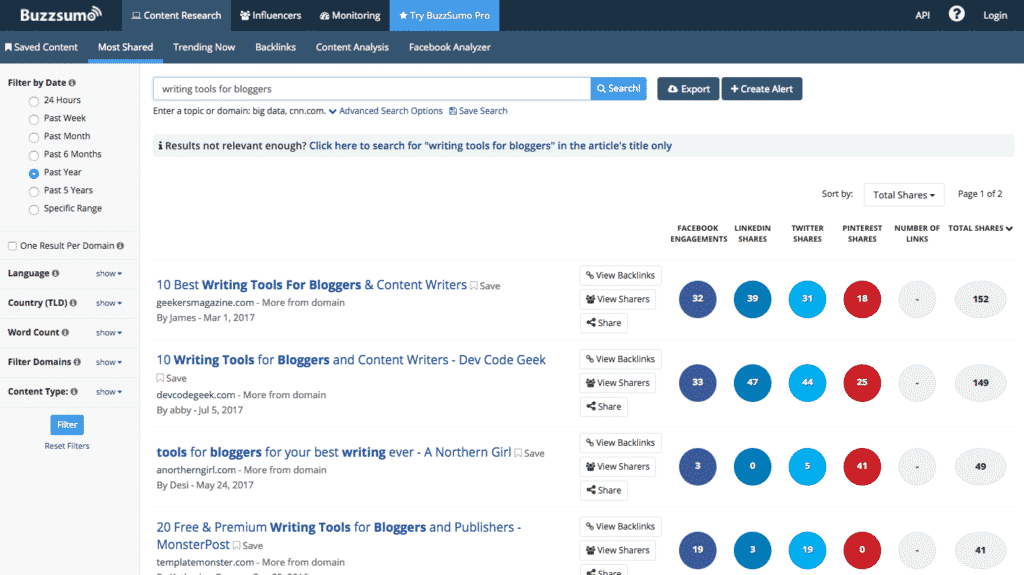
Task: Click total shares bubble showing 49
Action: pos(980,466)
